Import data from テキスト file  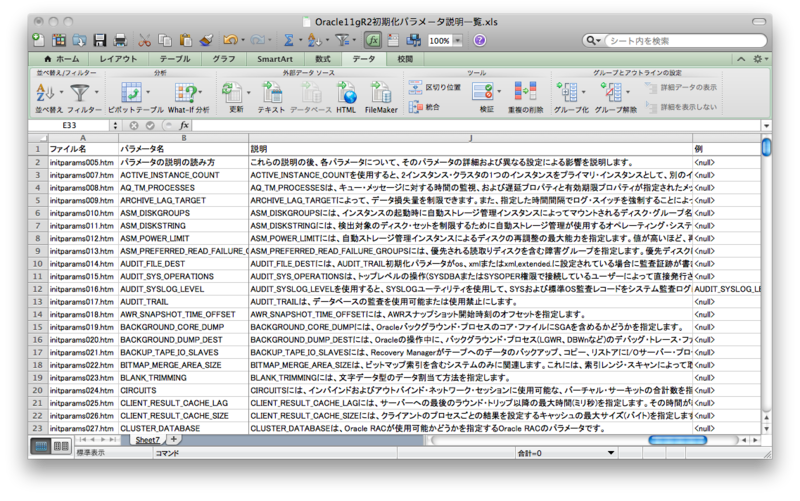(x=272, y=93)
